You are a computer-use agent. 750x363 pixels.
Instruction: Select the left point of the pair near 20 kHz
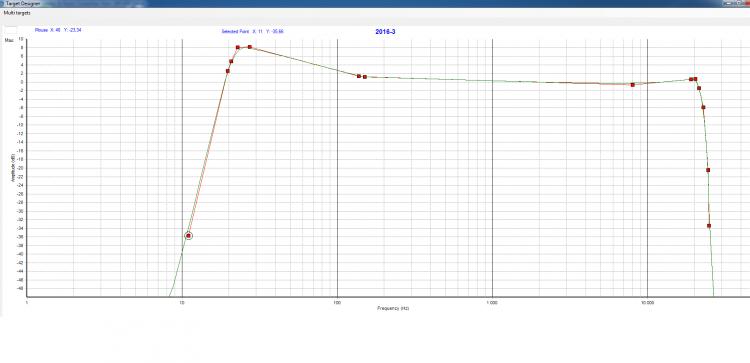pyautogui.click(x=691, y=79)
